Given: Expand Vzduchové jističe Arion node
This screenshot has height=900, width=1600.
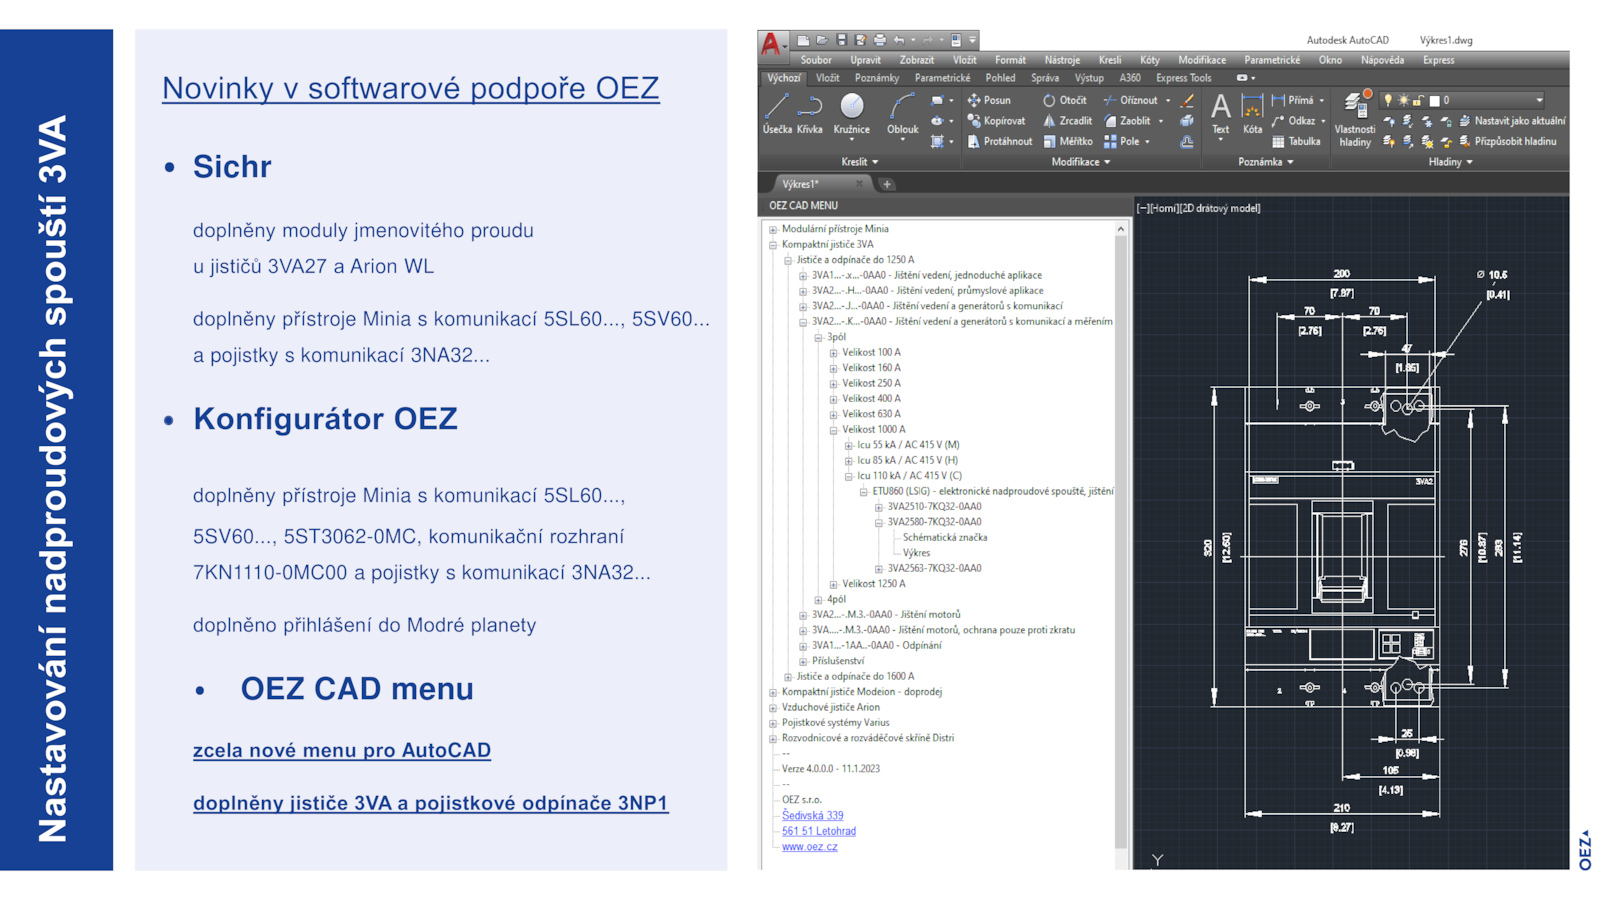Looking at the screenshot, I should pyautogui.click(x=773, y=708).
